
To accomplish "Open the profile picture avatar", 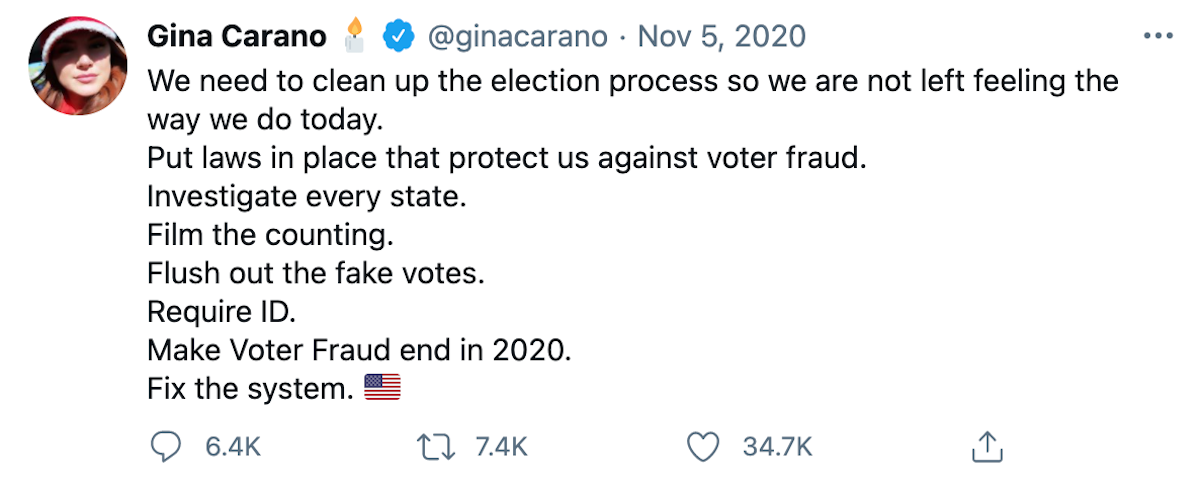I will (x=78, y=65).
